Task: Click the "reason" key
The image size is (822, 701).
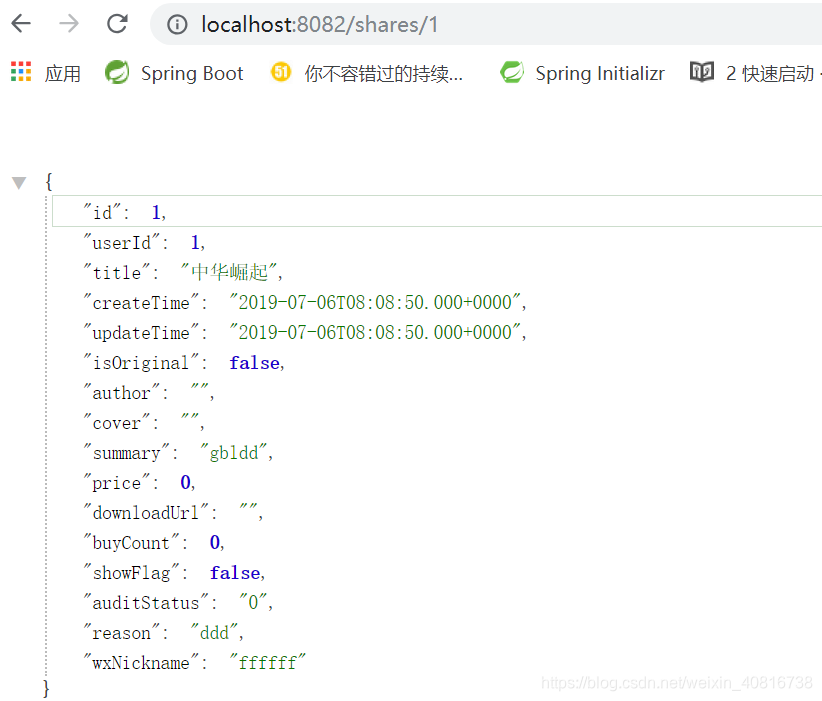Action: pyautogui.click(x=122, y=633)
